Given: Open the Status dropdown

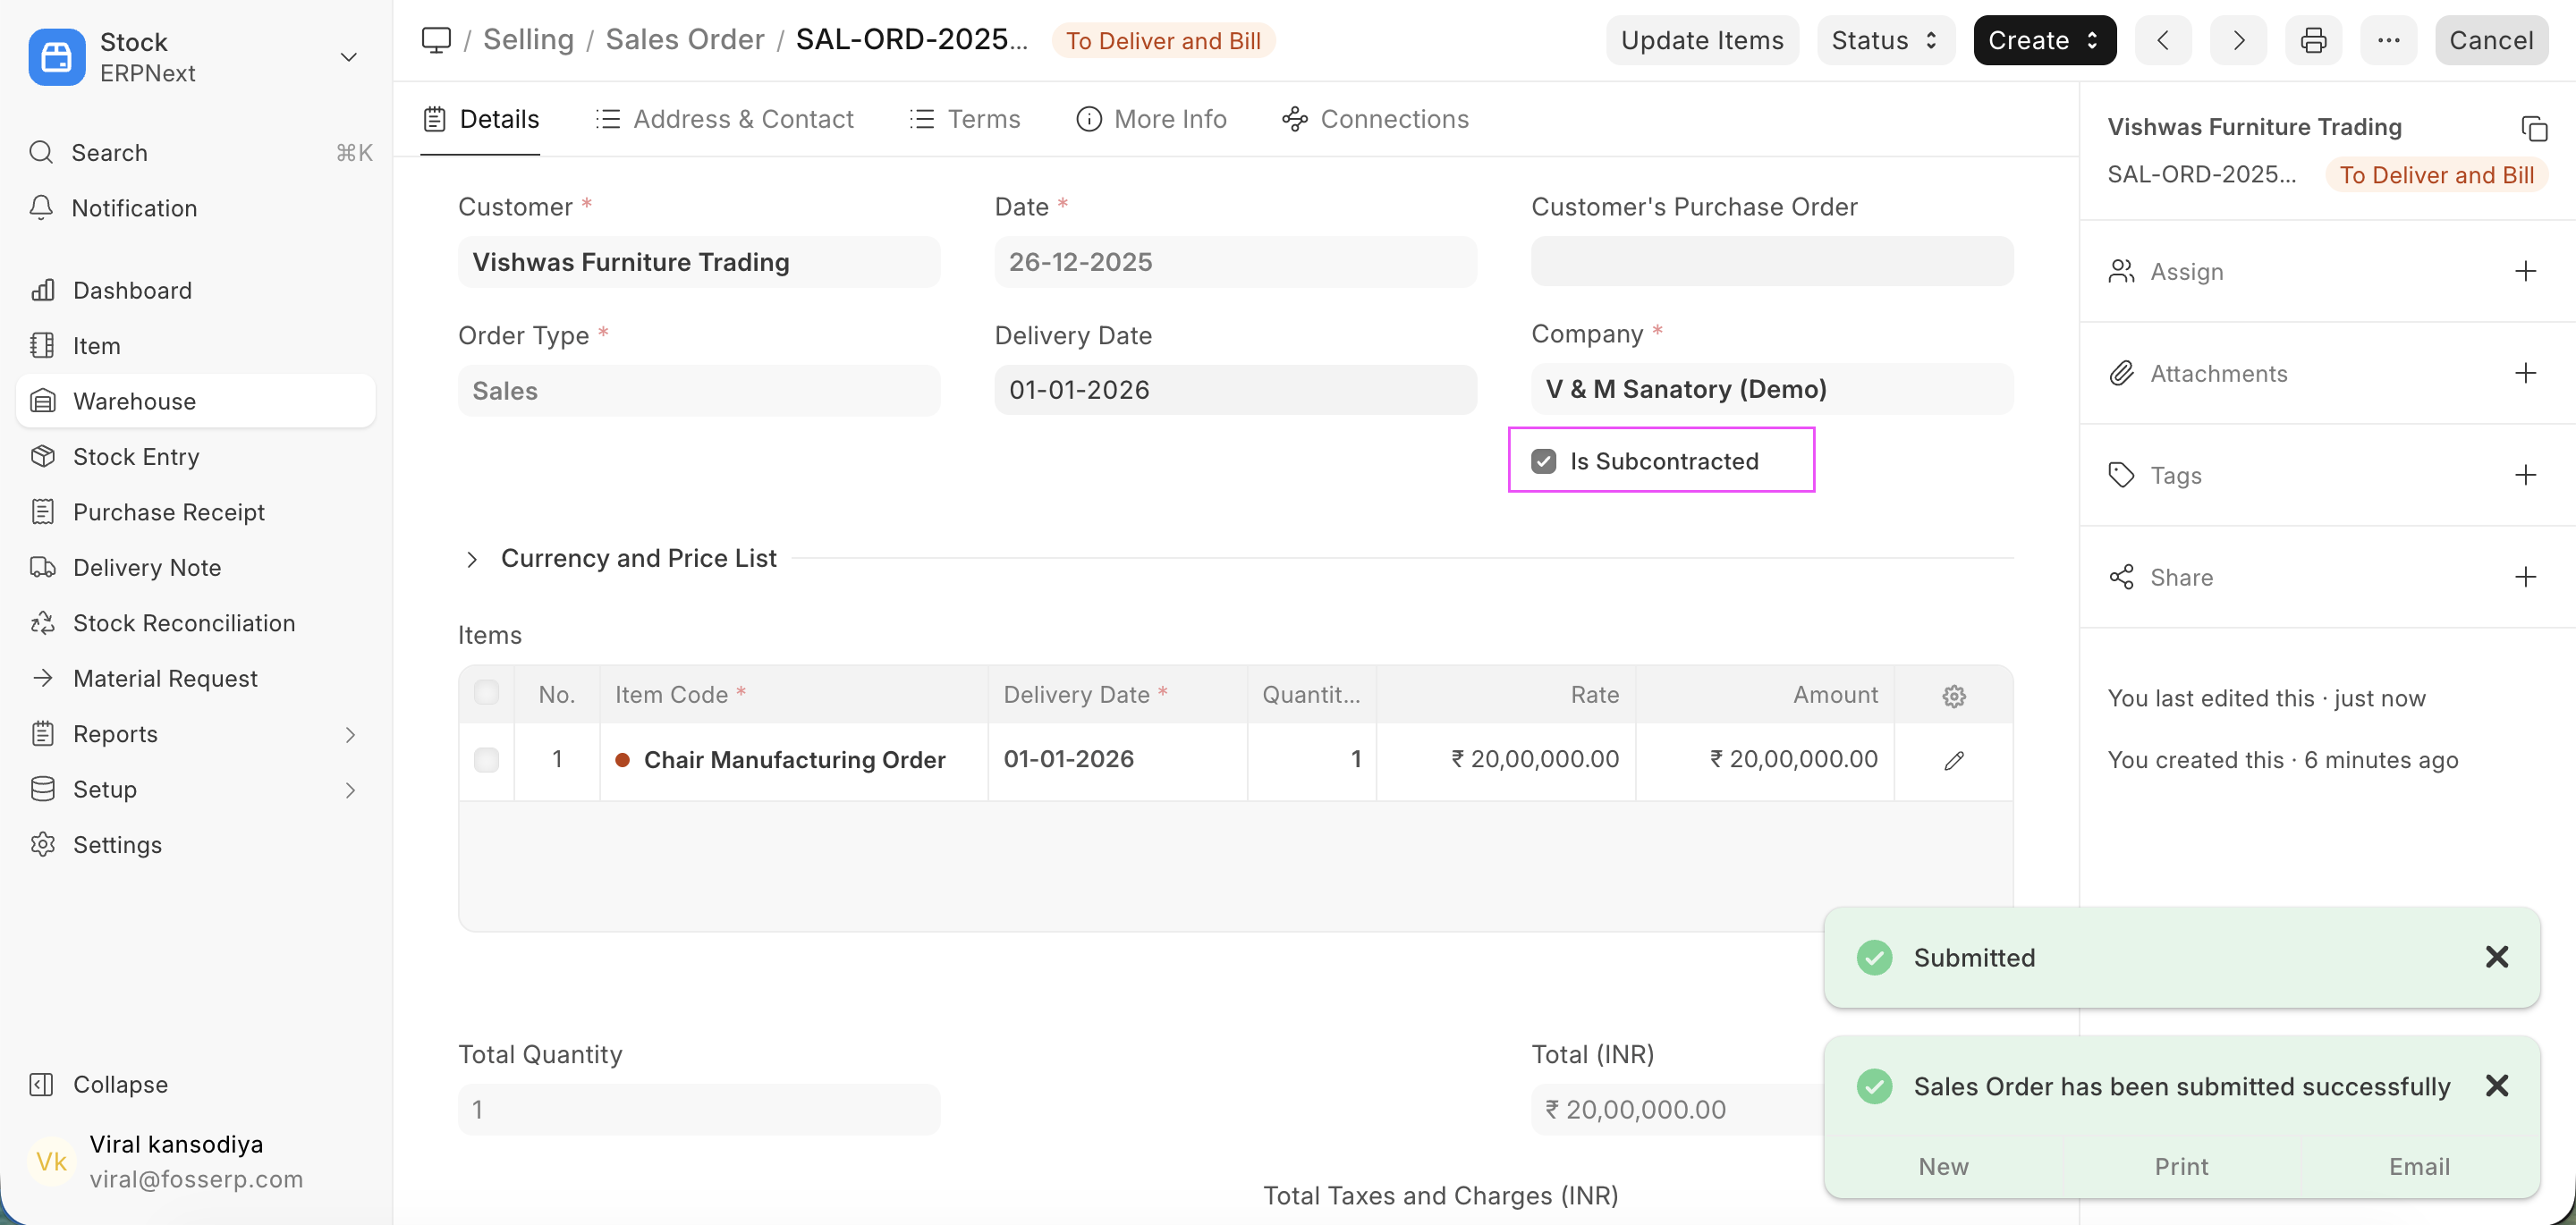Looking at the screenshot, I should (x=1884, y=40).
